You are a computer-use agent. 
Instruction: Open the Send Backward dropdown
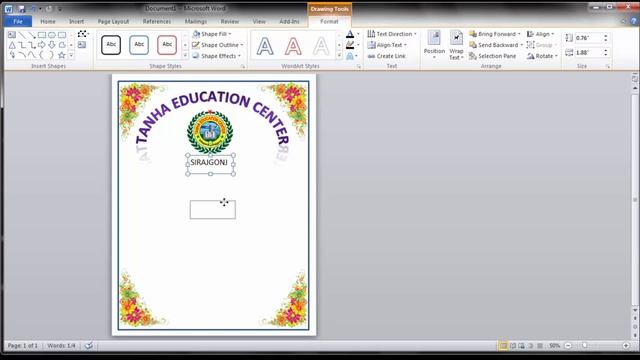496,45
